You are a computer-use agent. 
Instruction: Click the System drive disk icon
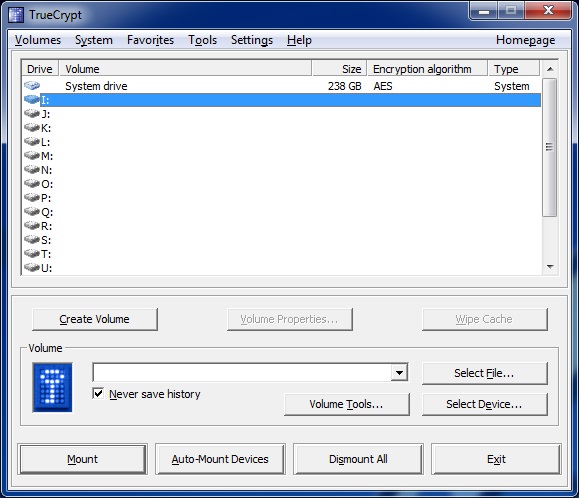[32, 86]
